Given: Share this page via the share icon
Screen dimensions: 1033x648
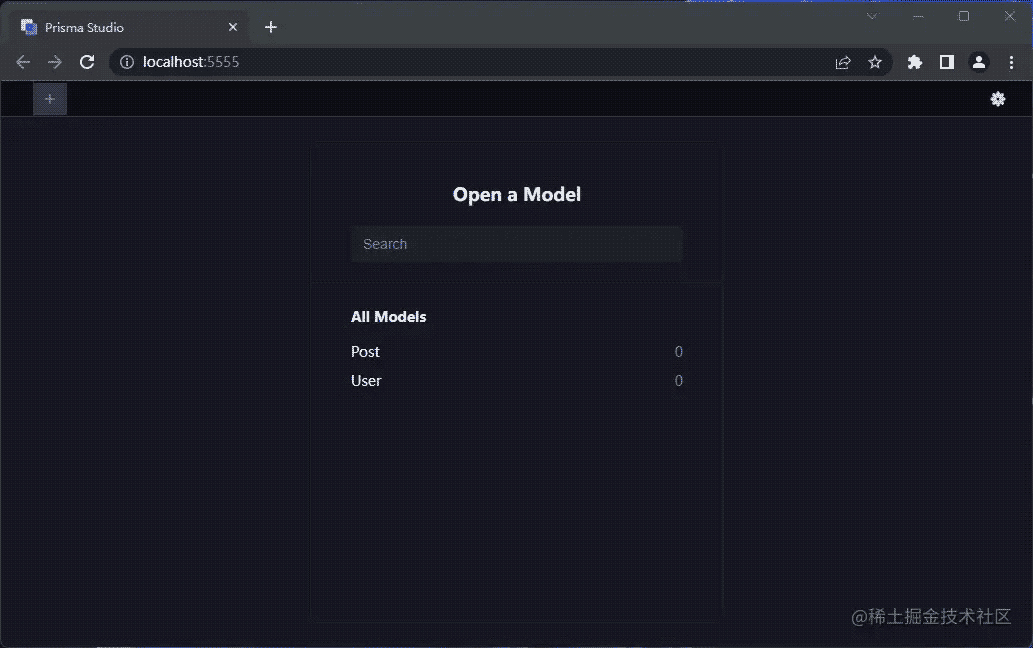Looking at the screenshot, I should click(843, 62).
